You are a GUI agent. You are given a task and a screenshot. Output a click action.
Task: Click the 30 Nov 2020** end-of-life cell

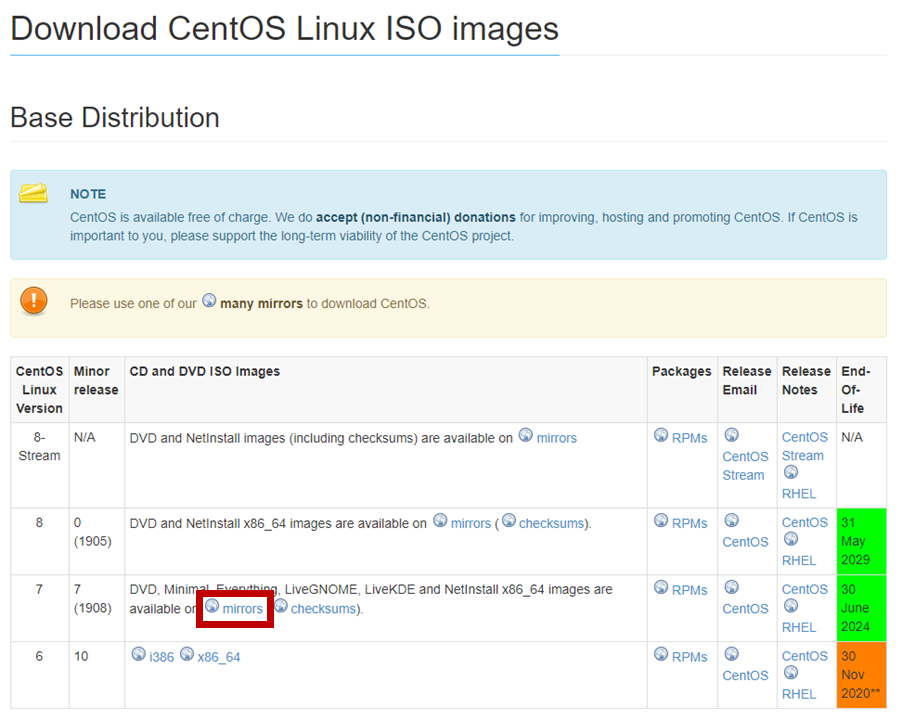pyautogui.click(x=861, y=675)
